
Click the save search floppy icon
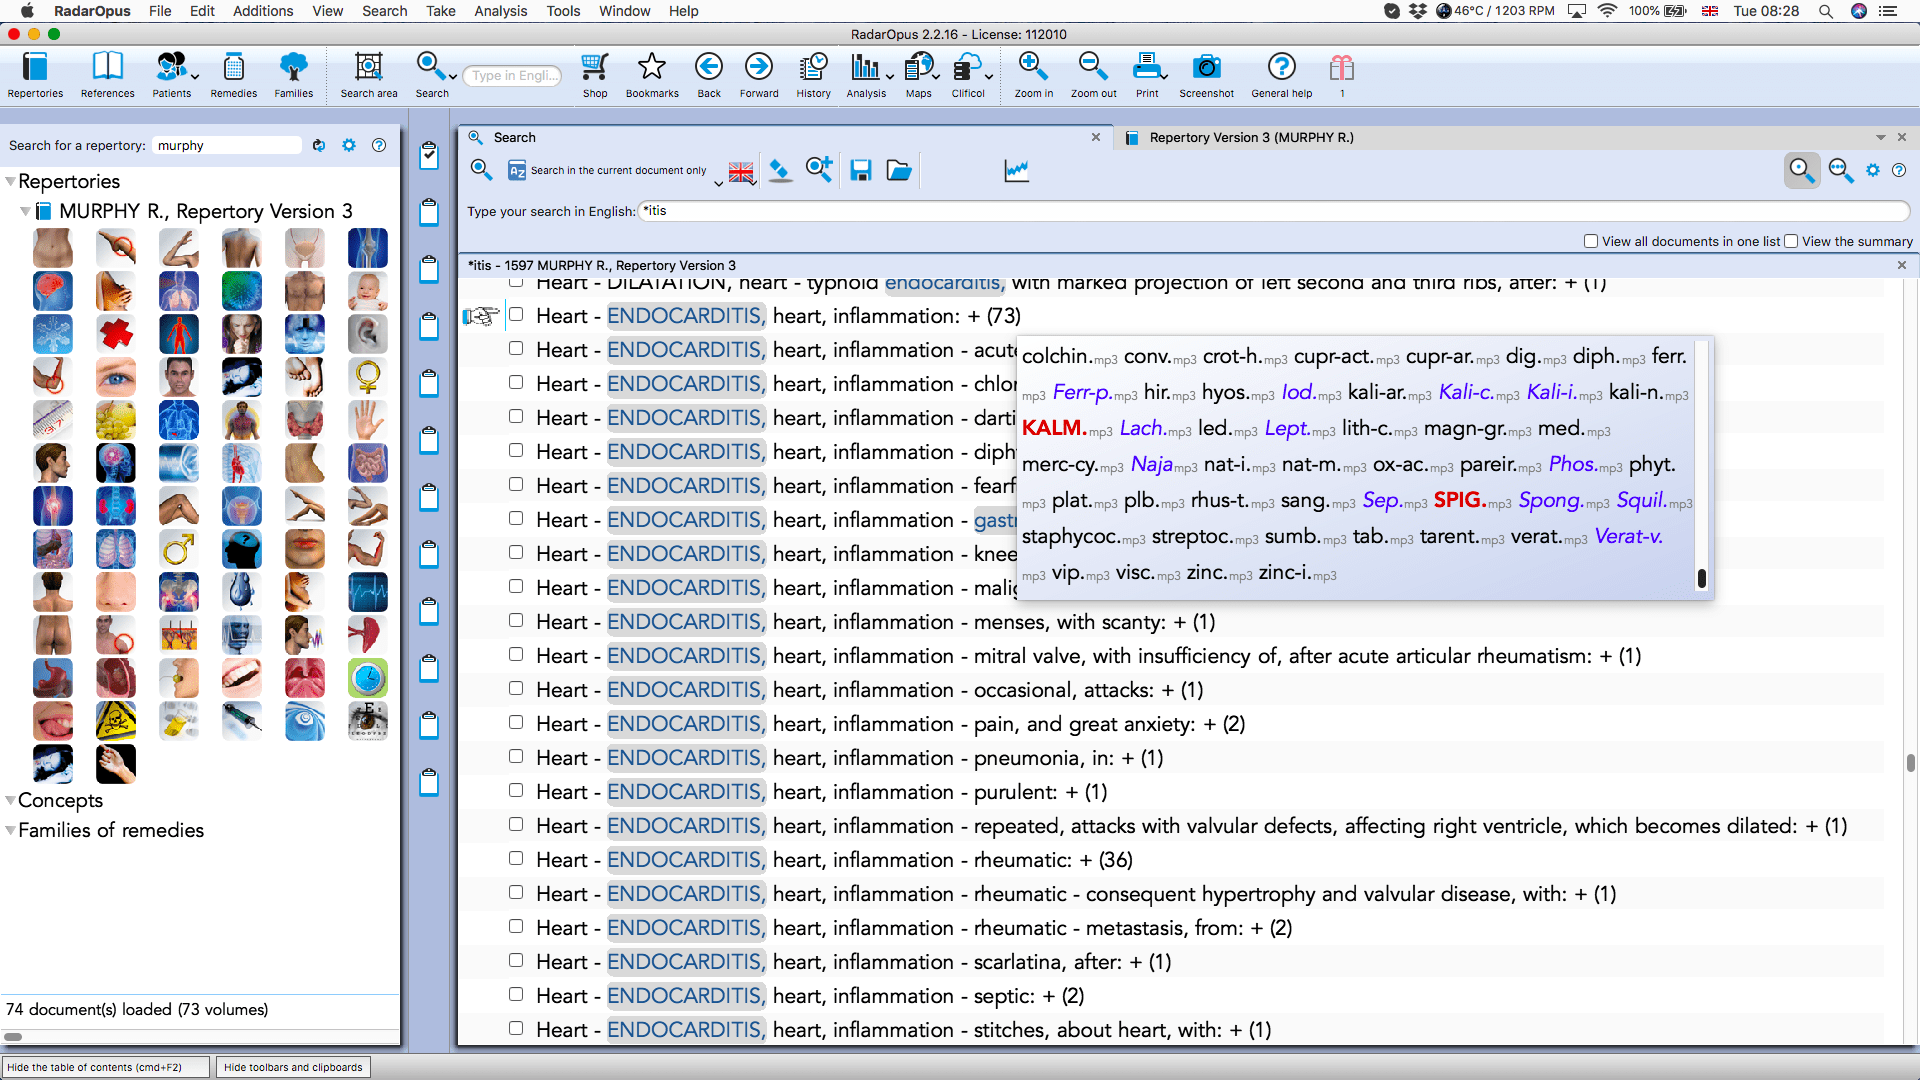860,170
